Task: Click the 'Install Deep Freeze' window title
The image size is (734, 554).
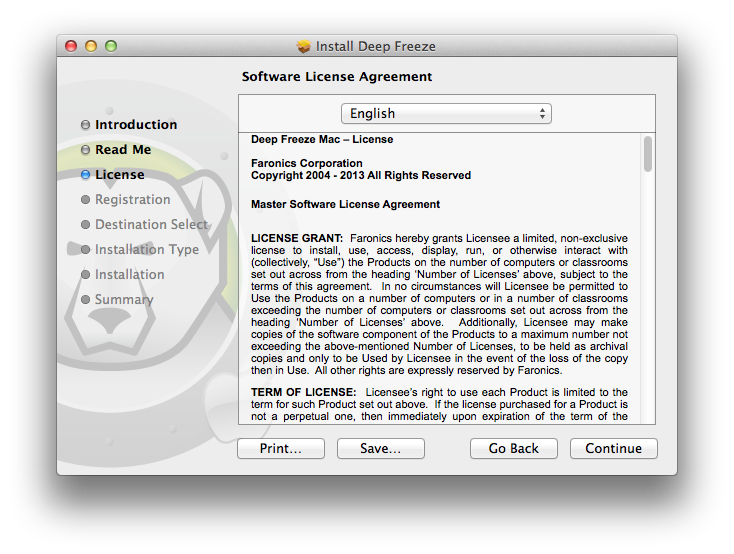Action: coord(375,46)
